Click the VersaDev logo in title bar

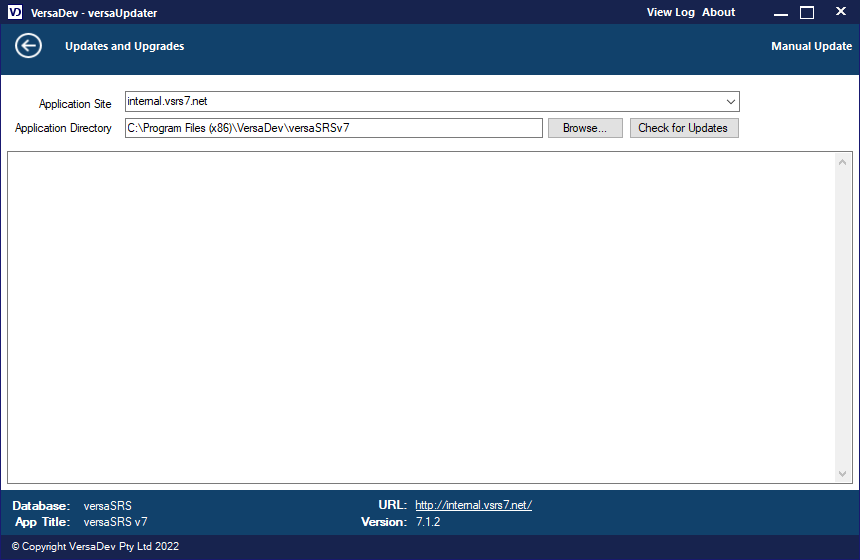click(14, 12)
